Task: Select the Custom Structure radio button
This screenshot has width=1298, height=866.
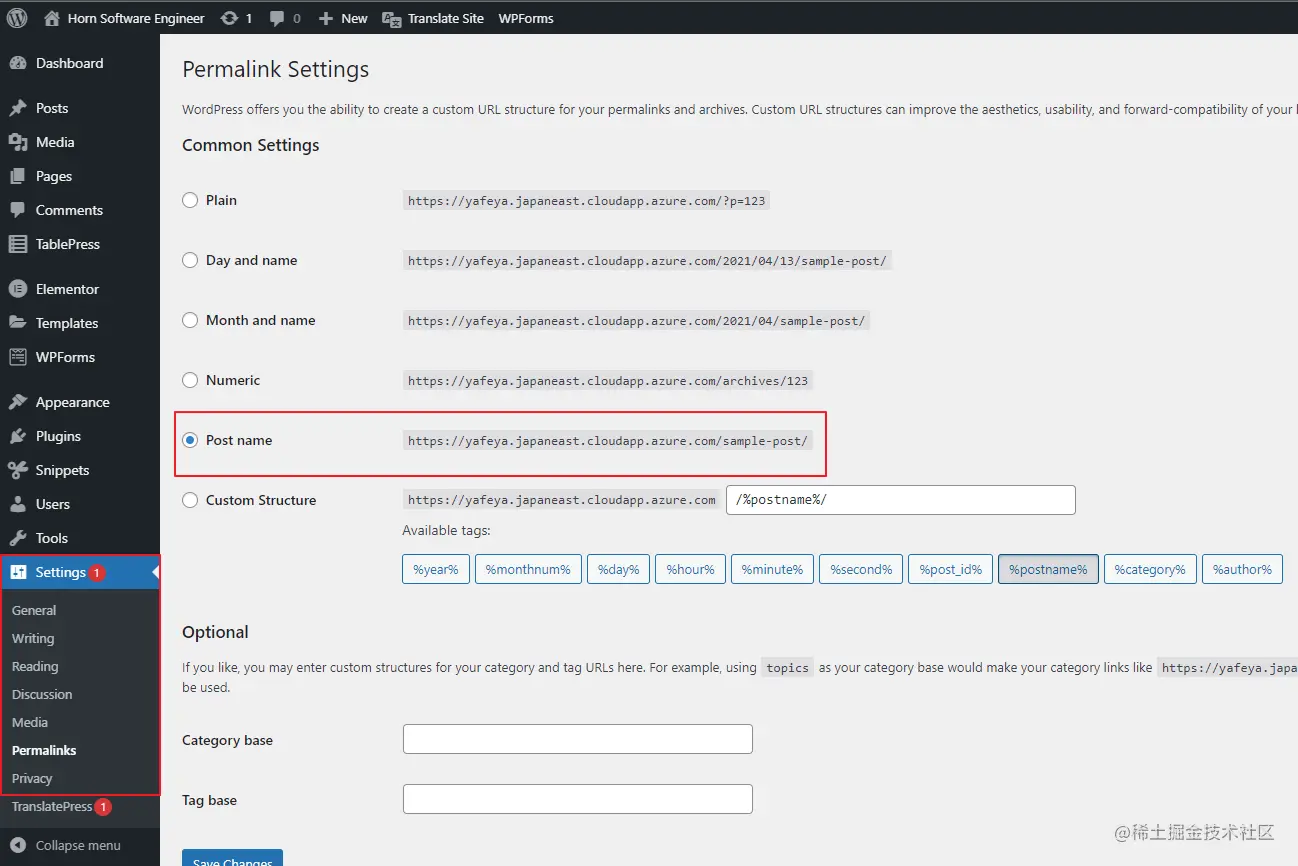Action: pos(190,500)
